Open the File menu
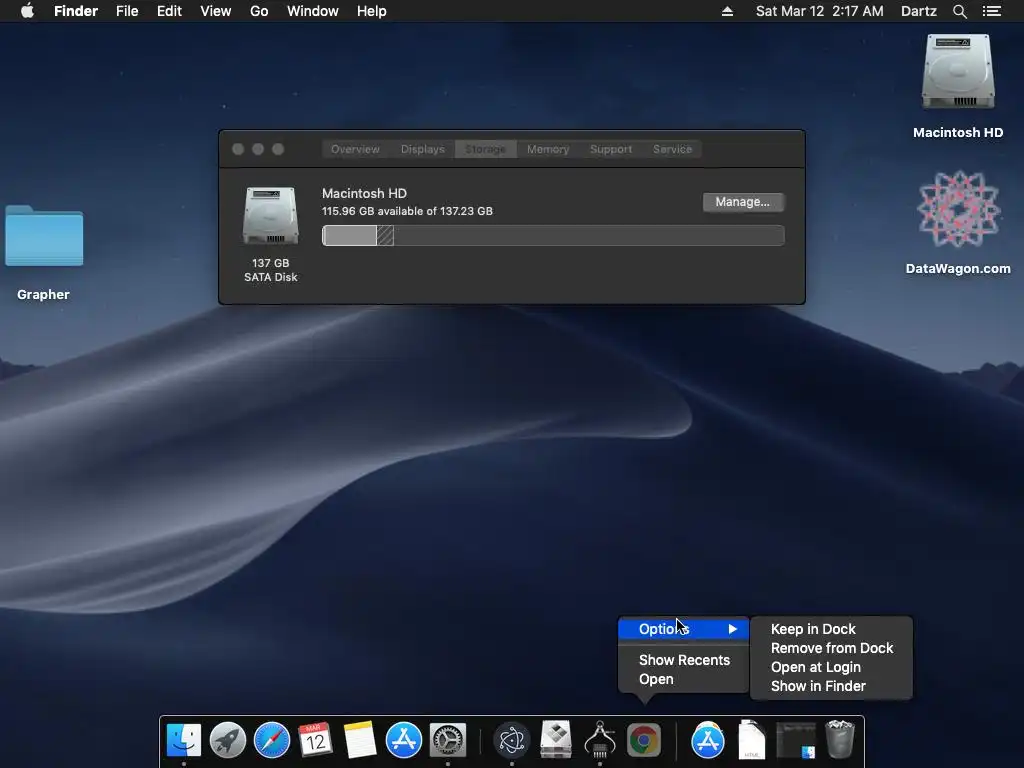The image size is (1024, 768). (127, 11)
